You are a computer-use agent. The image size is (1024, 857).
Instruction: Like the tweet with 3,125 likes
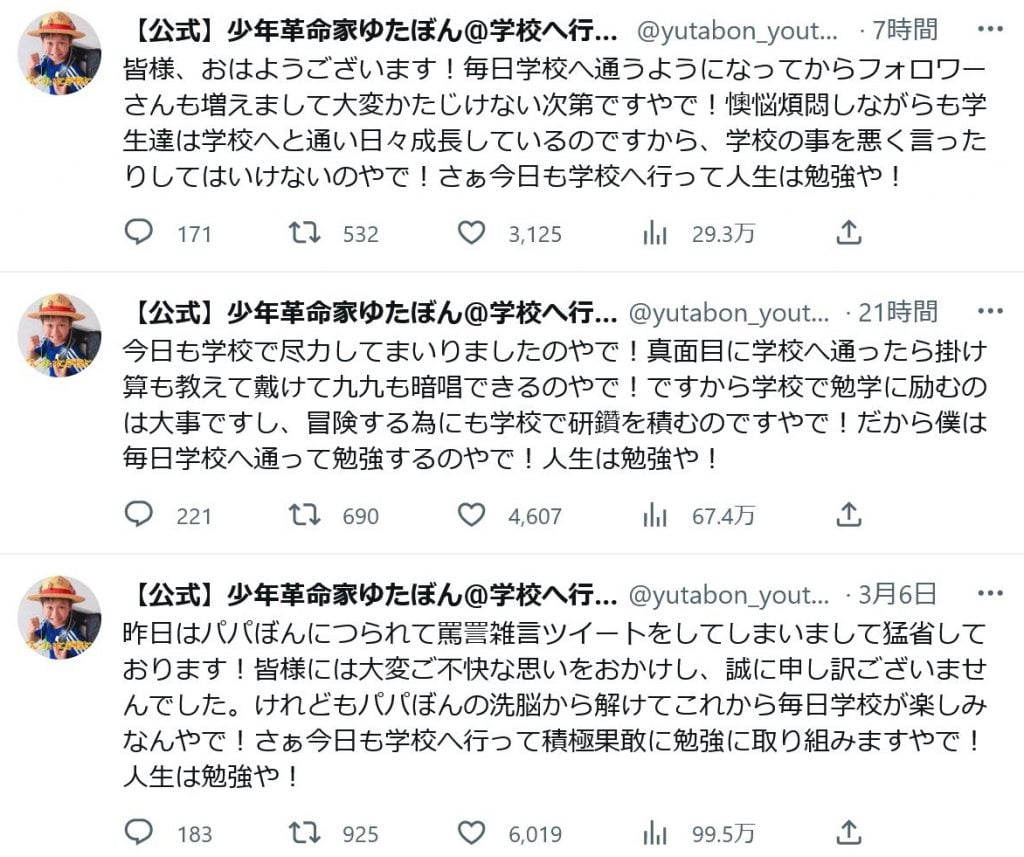[x=471, y=233]
